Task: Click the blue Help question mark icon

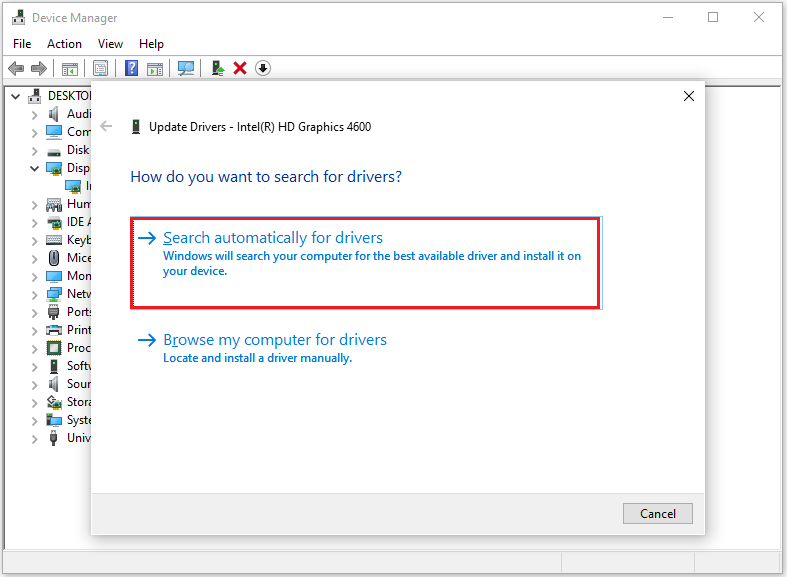Action: tap(132, 68)
